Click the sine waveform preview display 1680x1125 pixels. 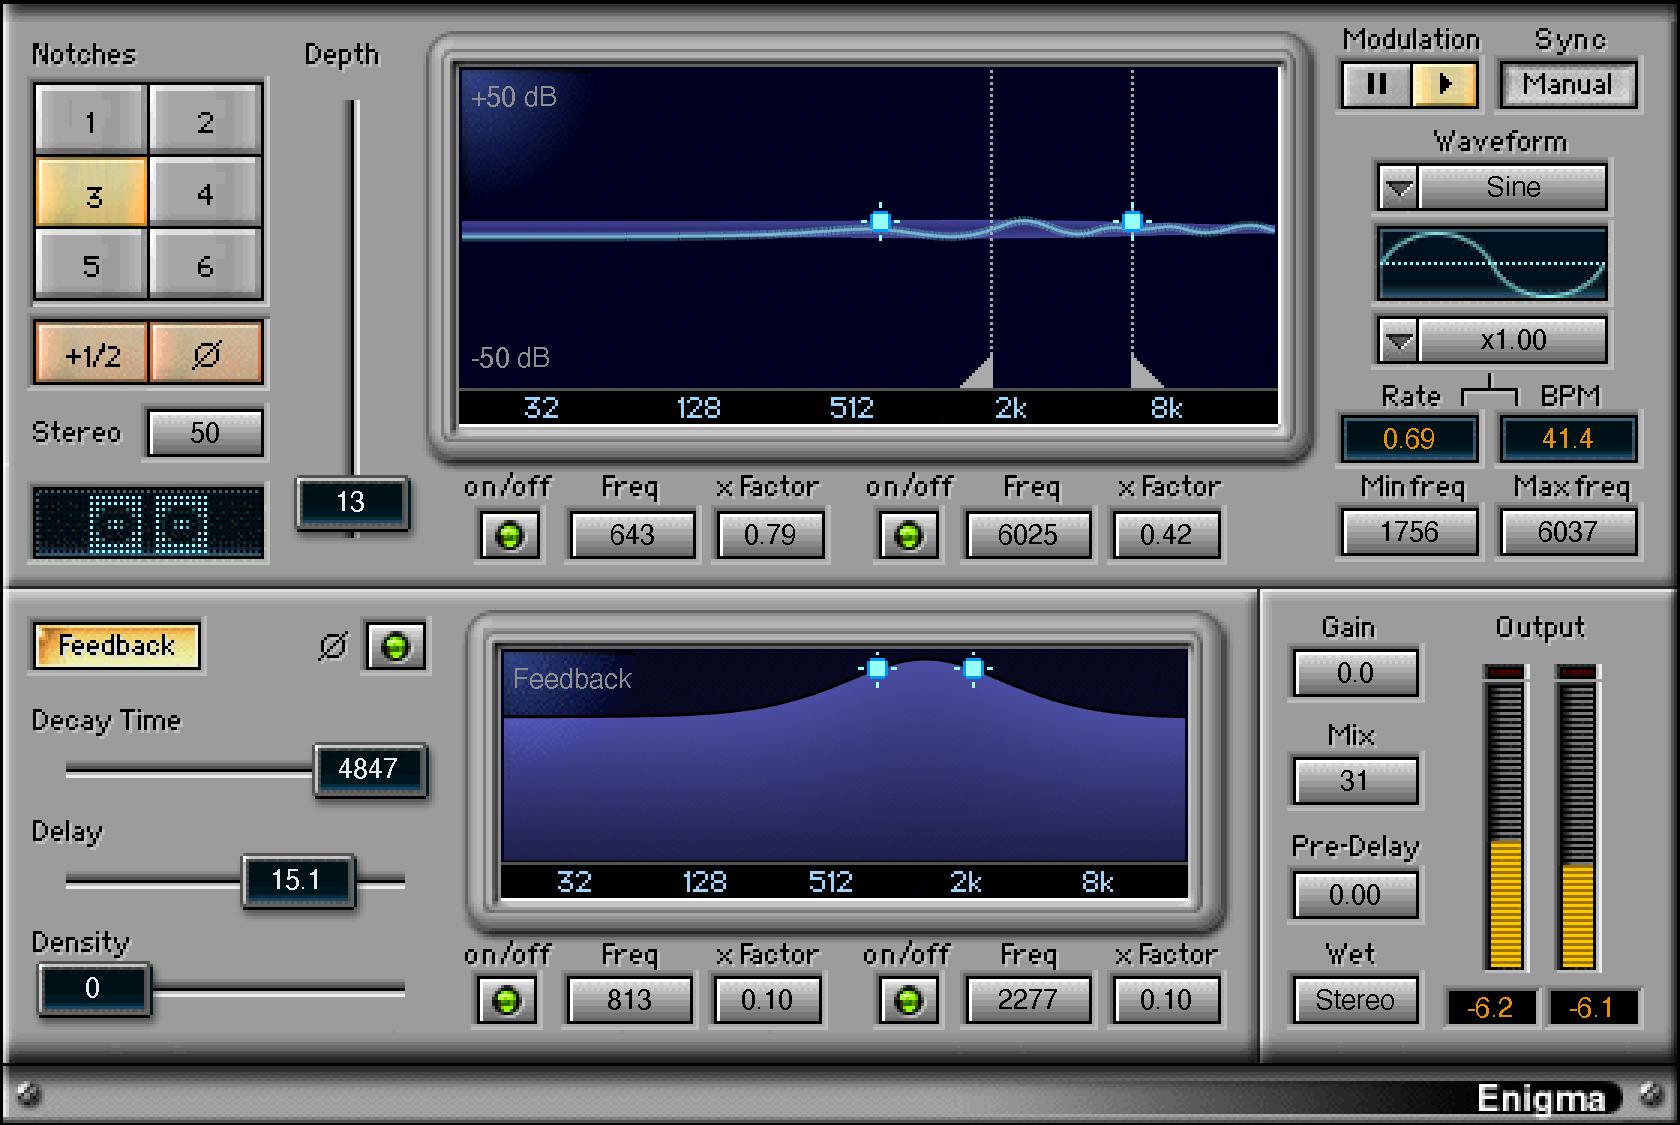point(1492,264)
